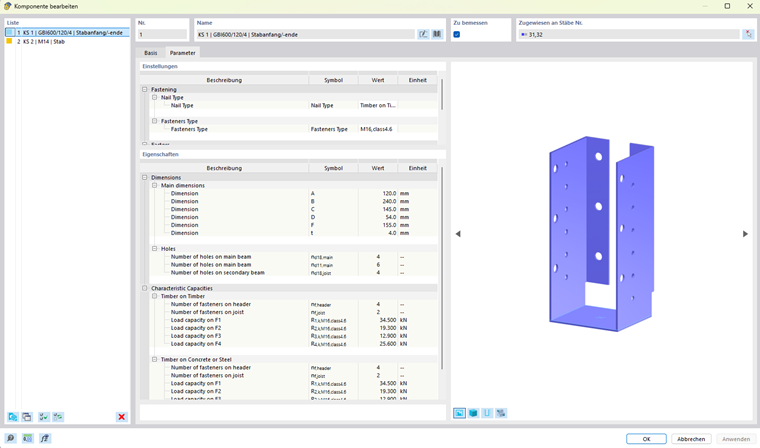The width and height of the screenshot is (760, 448).
Task: Maximize the Komponente bearbeiten window
Action: [x=727, y=6]
